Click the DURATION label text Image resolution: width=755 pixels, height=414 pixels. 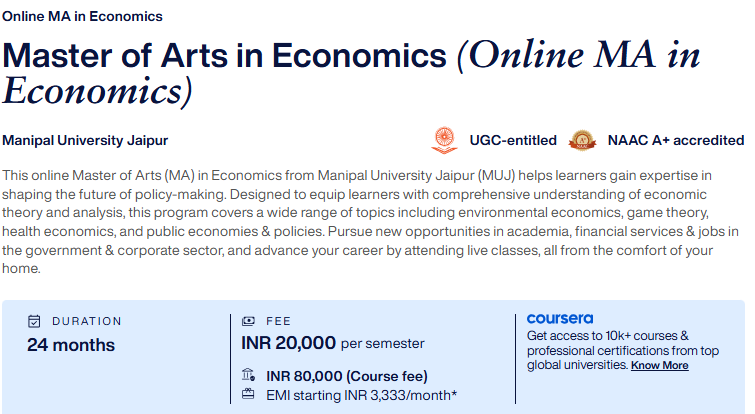87,321
